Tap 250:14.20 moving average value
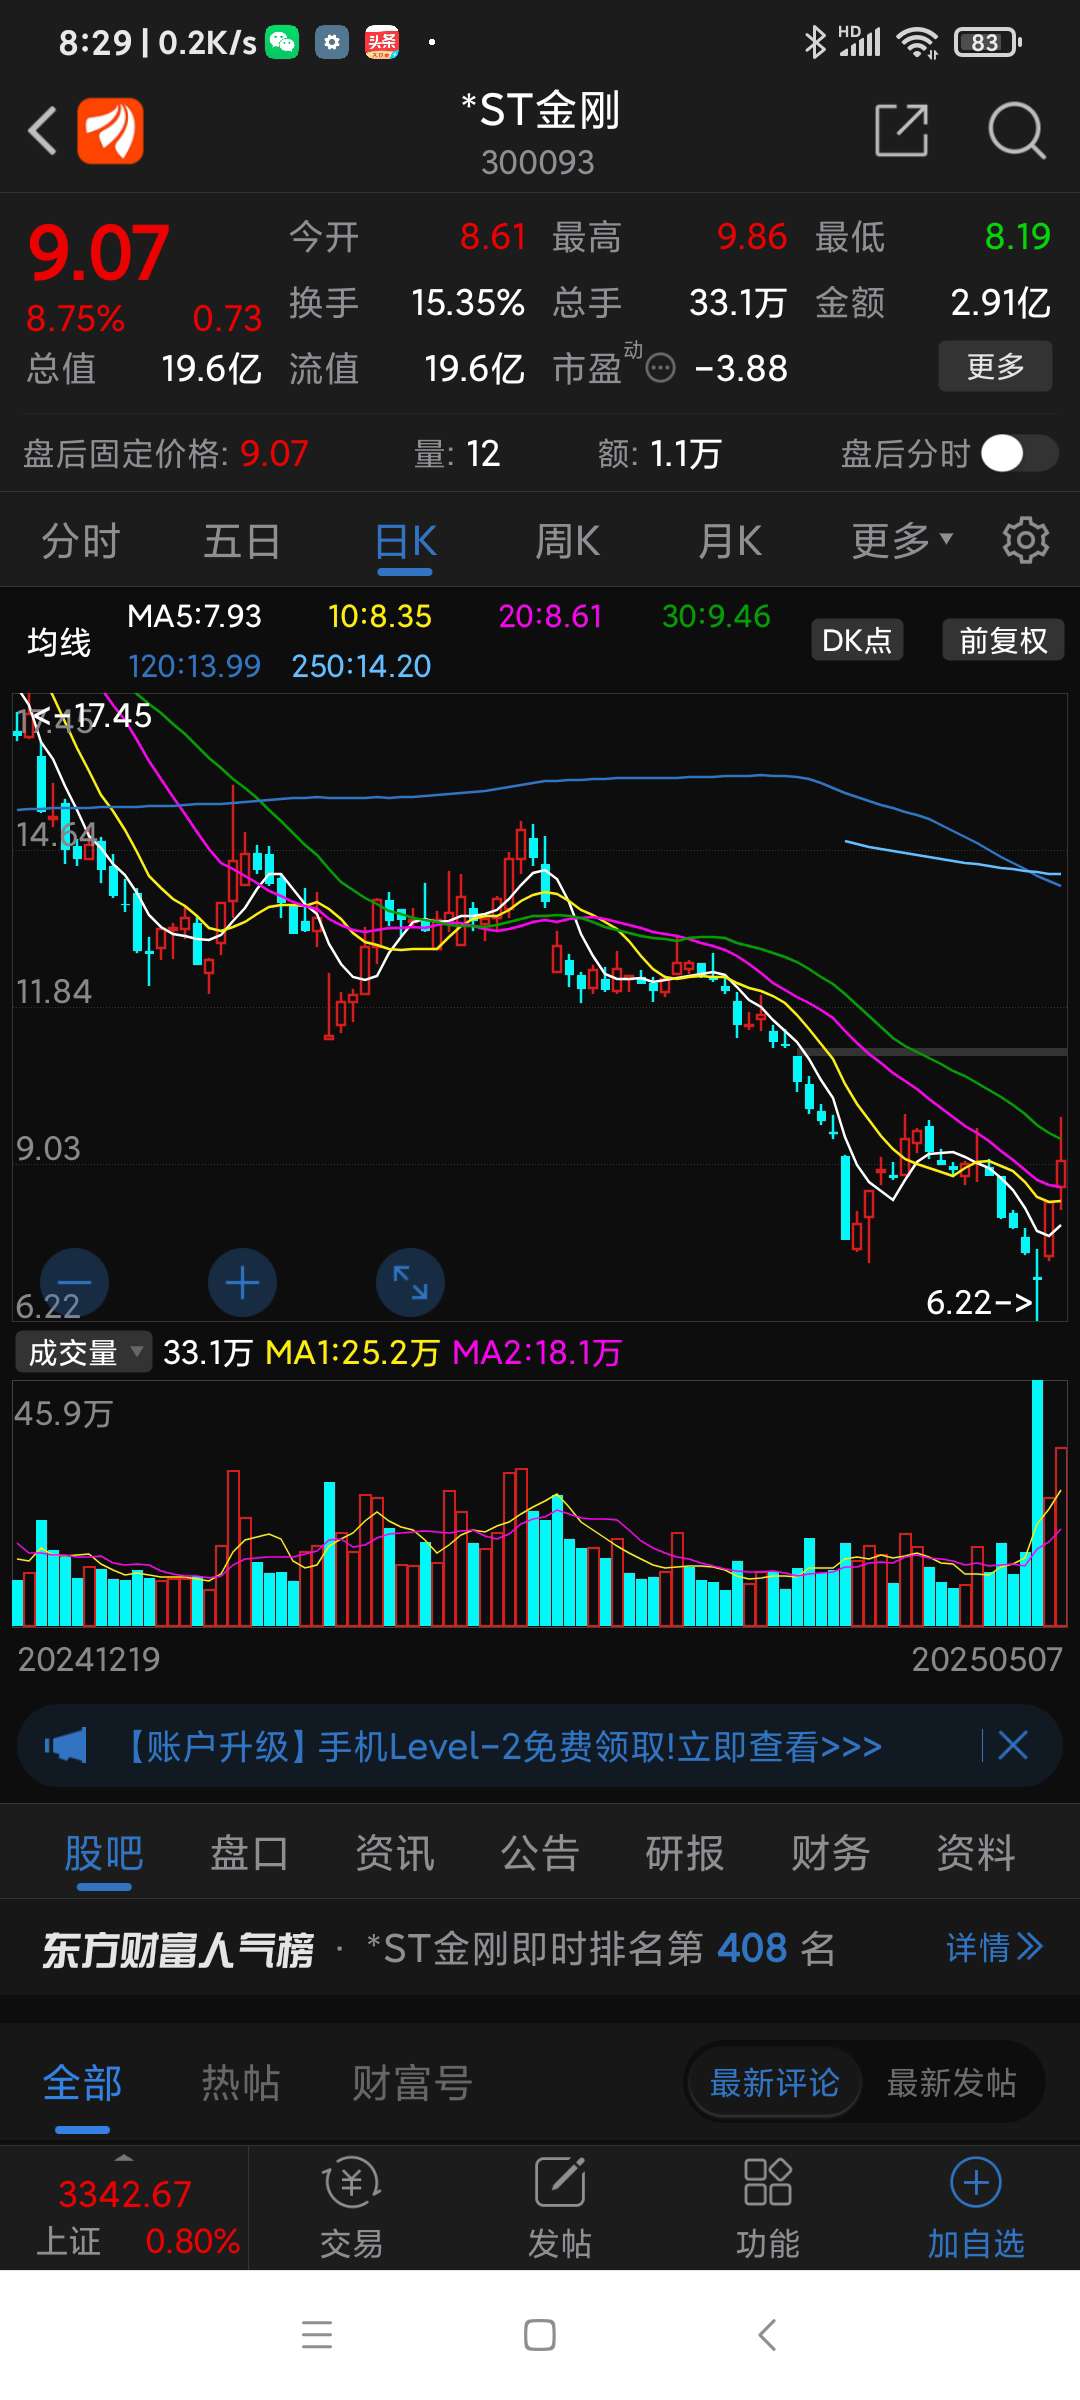The width and height of the screenshot is (1080, 2400). tap(361, 666)
